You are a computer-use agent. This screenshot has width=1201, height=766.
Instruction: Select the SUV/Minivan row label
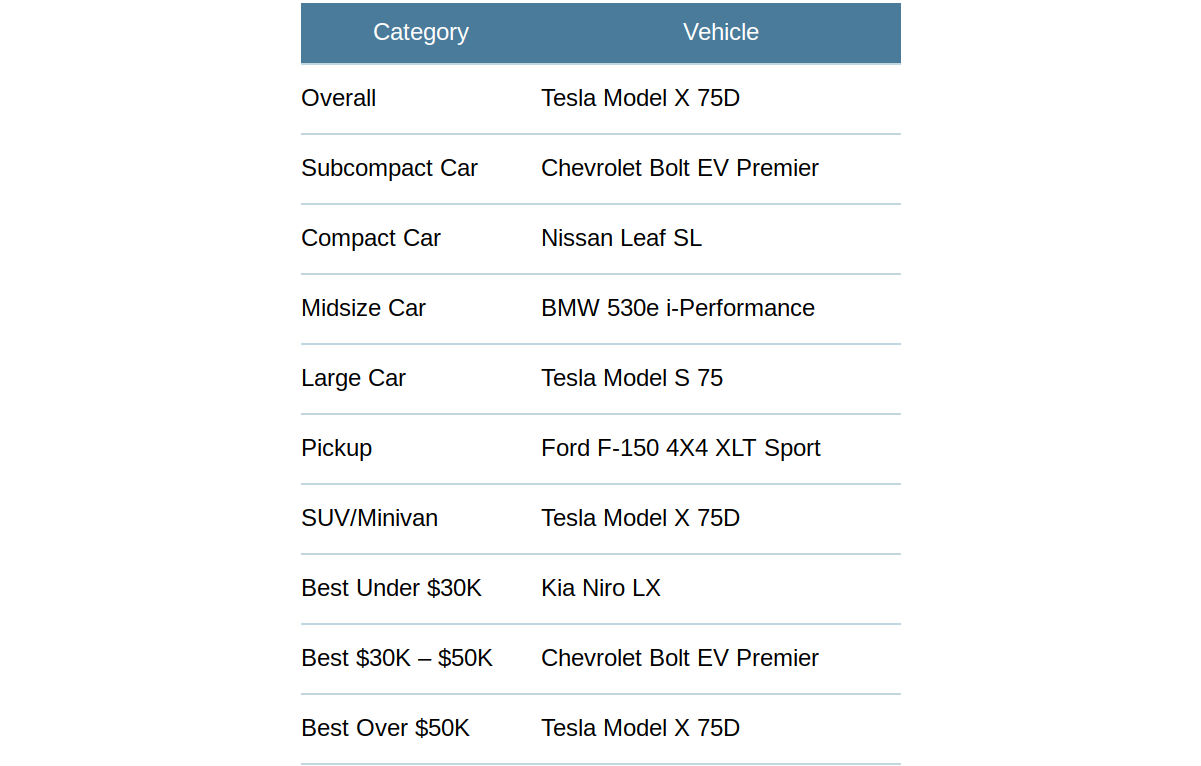point(421,518)
